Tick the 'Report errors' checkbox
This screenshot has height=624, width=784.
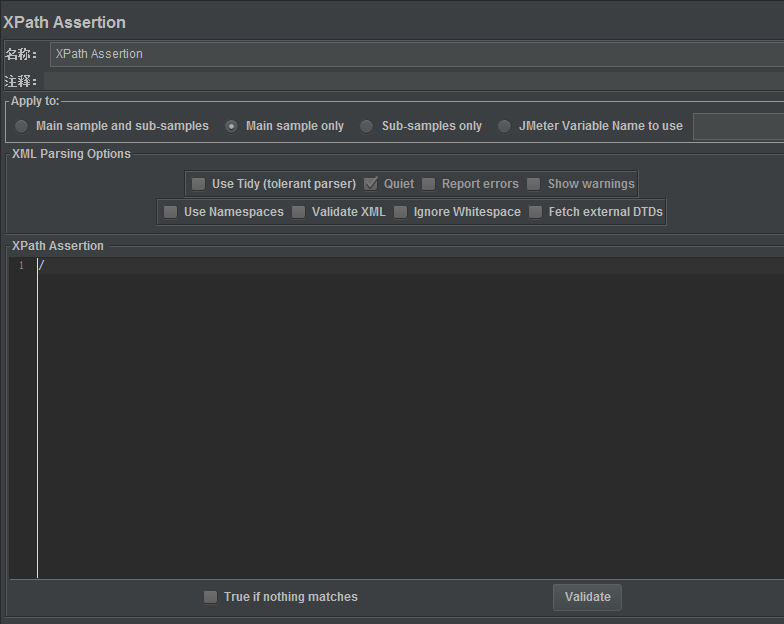(429, 184)
